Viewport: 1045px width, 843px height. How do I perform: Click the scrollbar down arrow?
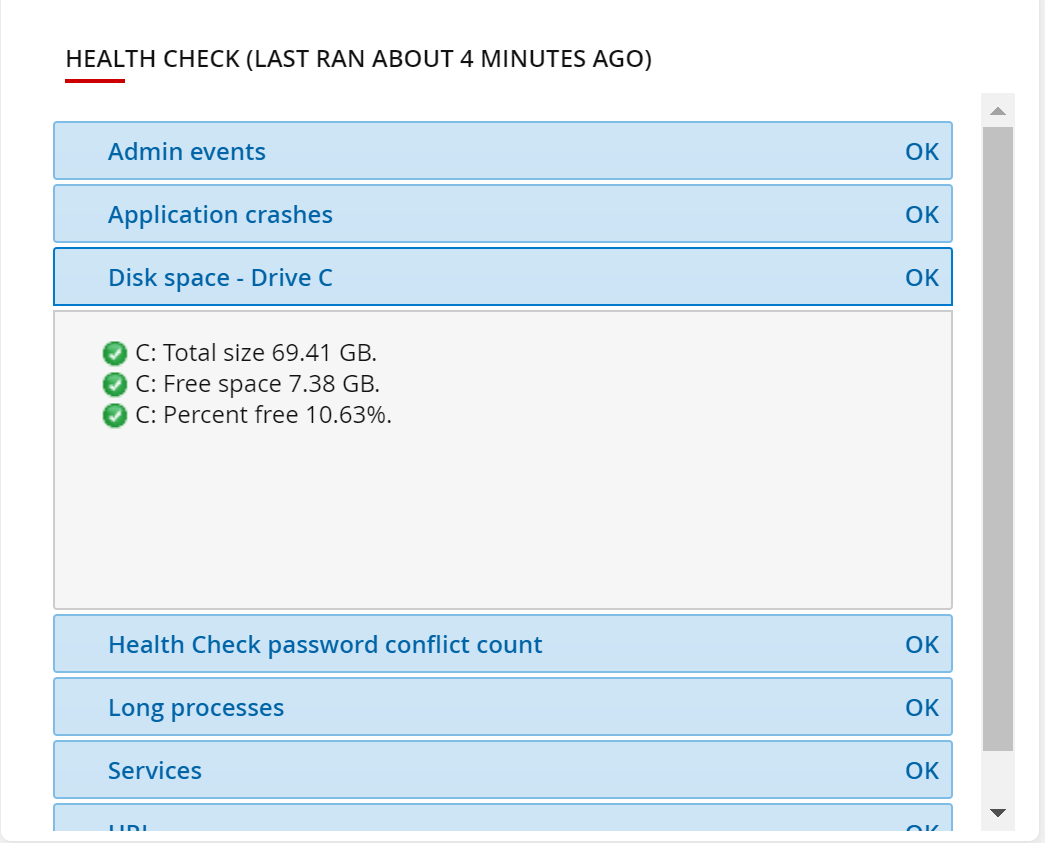pyautogui.click(x=997, y=813)
